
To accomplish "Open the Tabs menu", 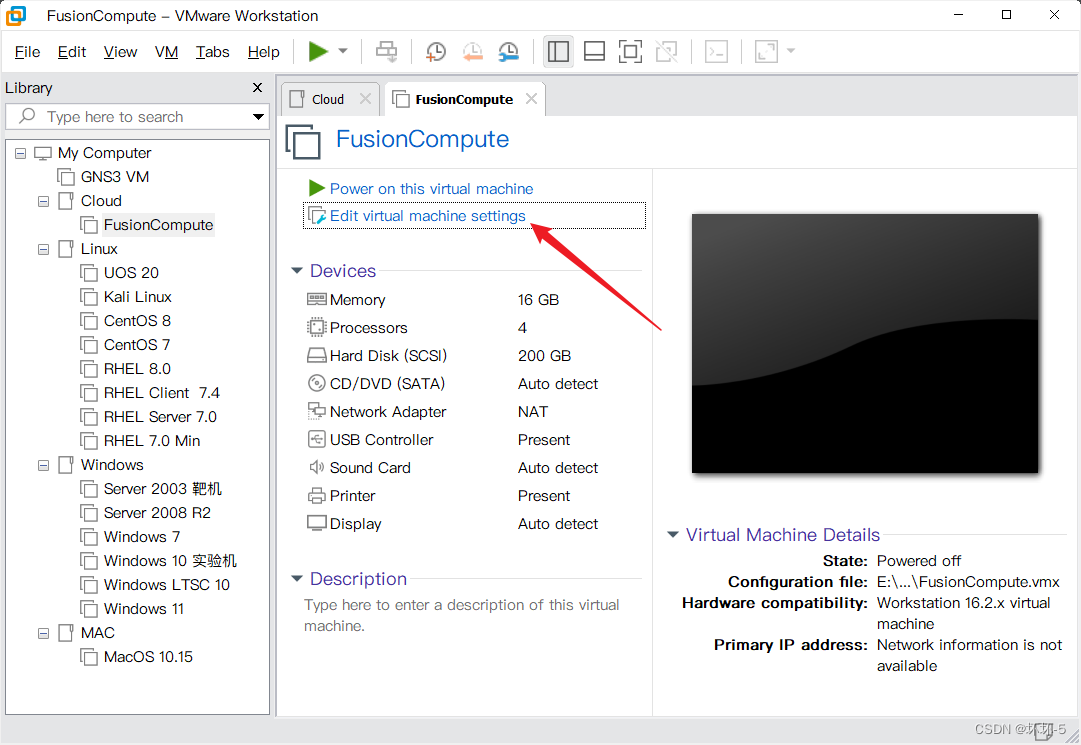I will [x=212, y=52].
